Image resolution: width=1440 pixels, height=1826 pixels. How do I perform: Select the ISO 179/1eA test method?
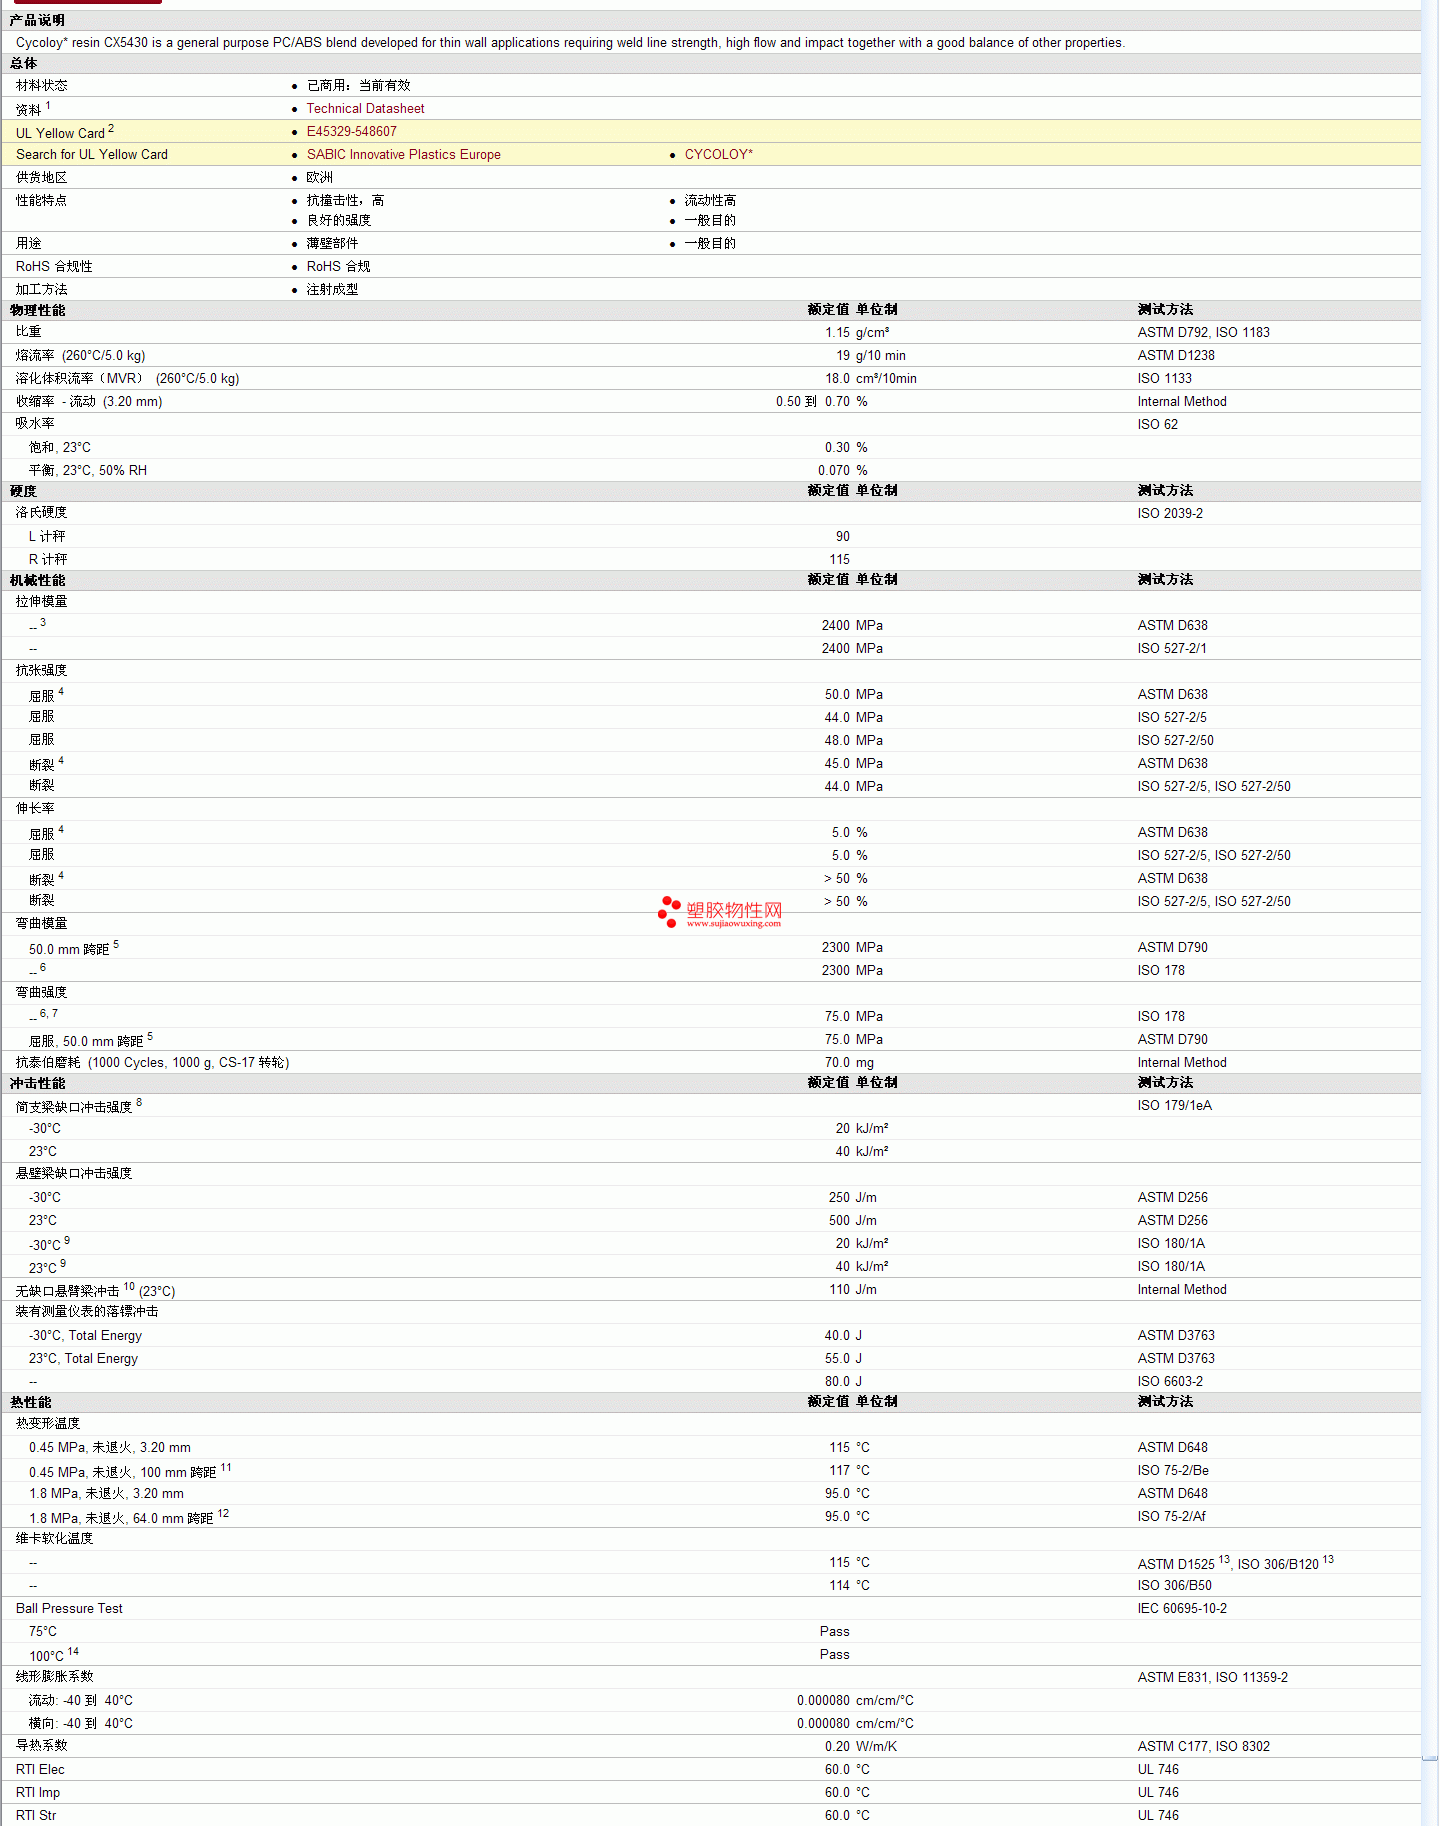click(1174, 1105)
